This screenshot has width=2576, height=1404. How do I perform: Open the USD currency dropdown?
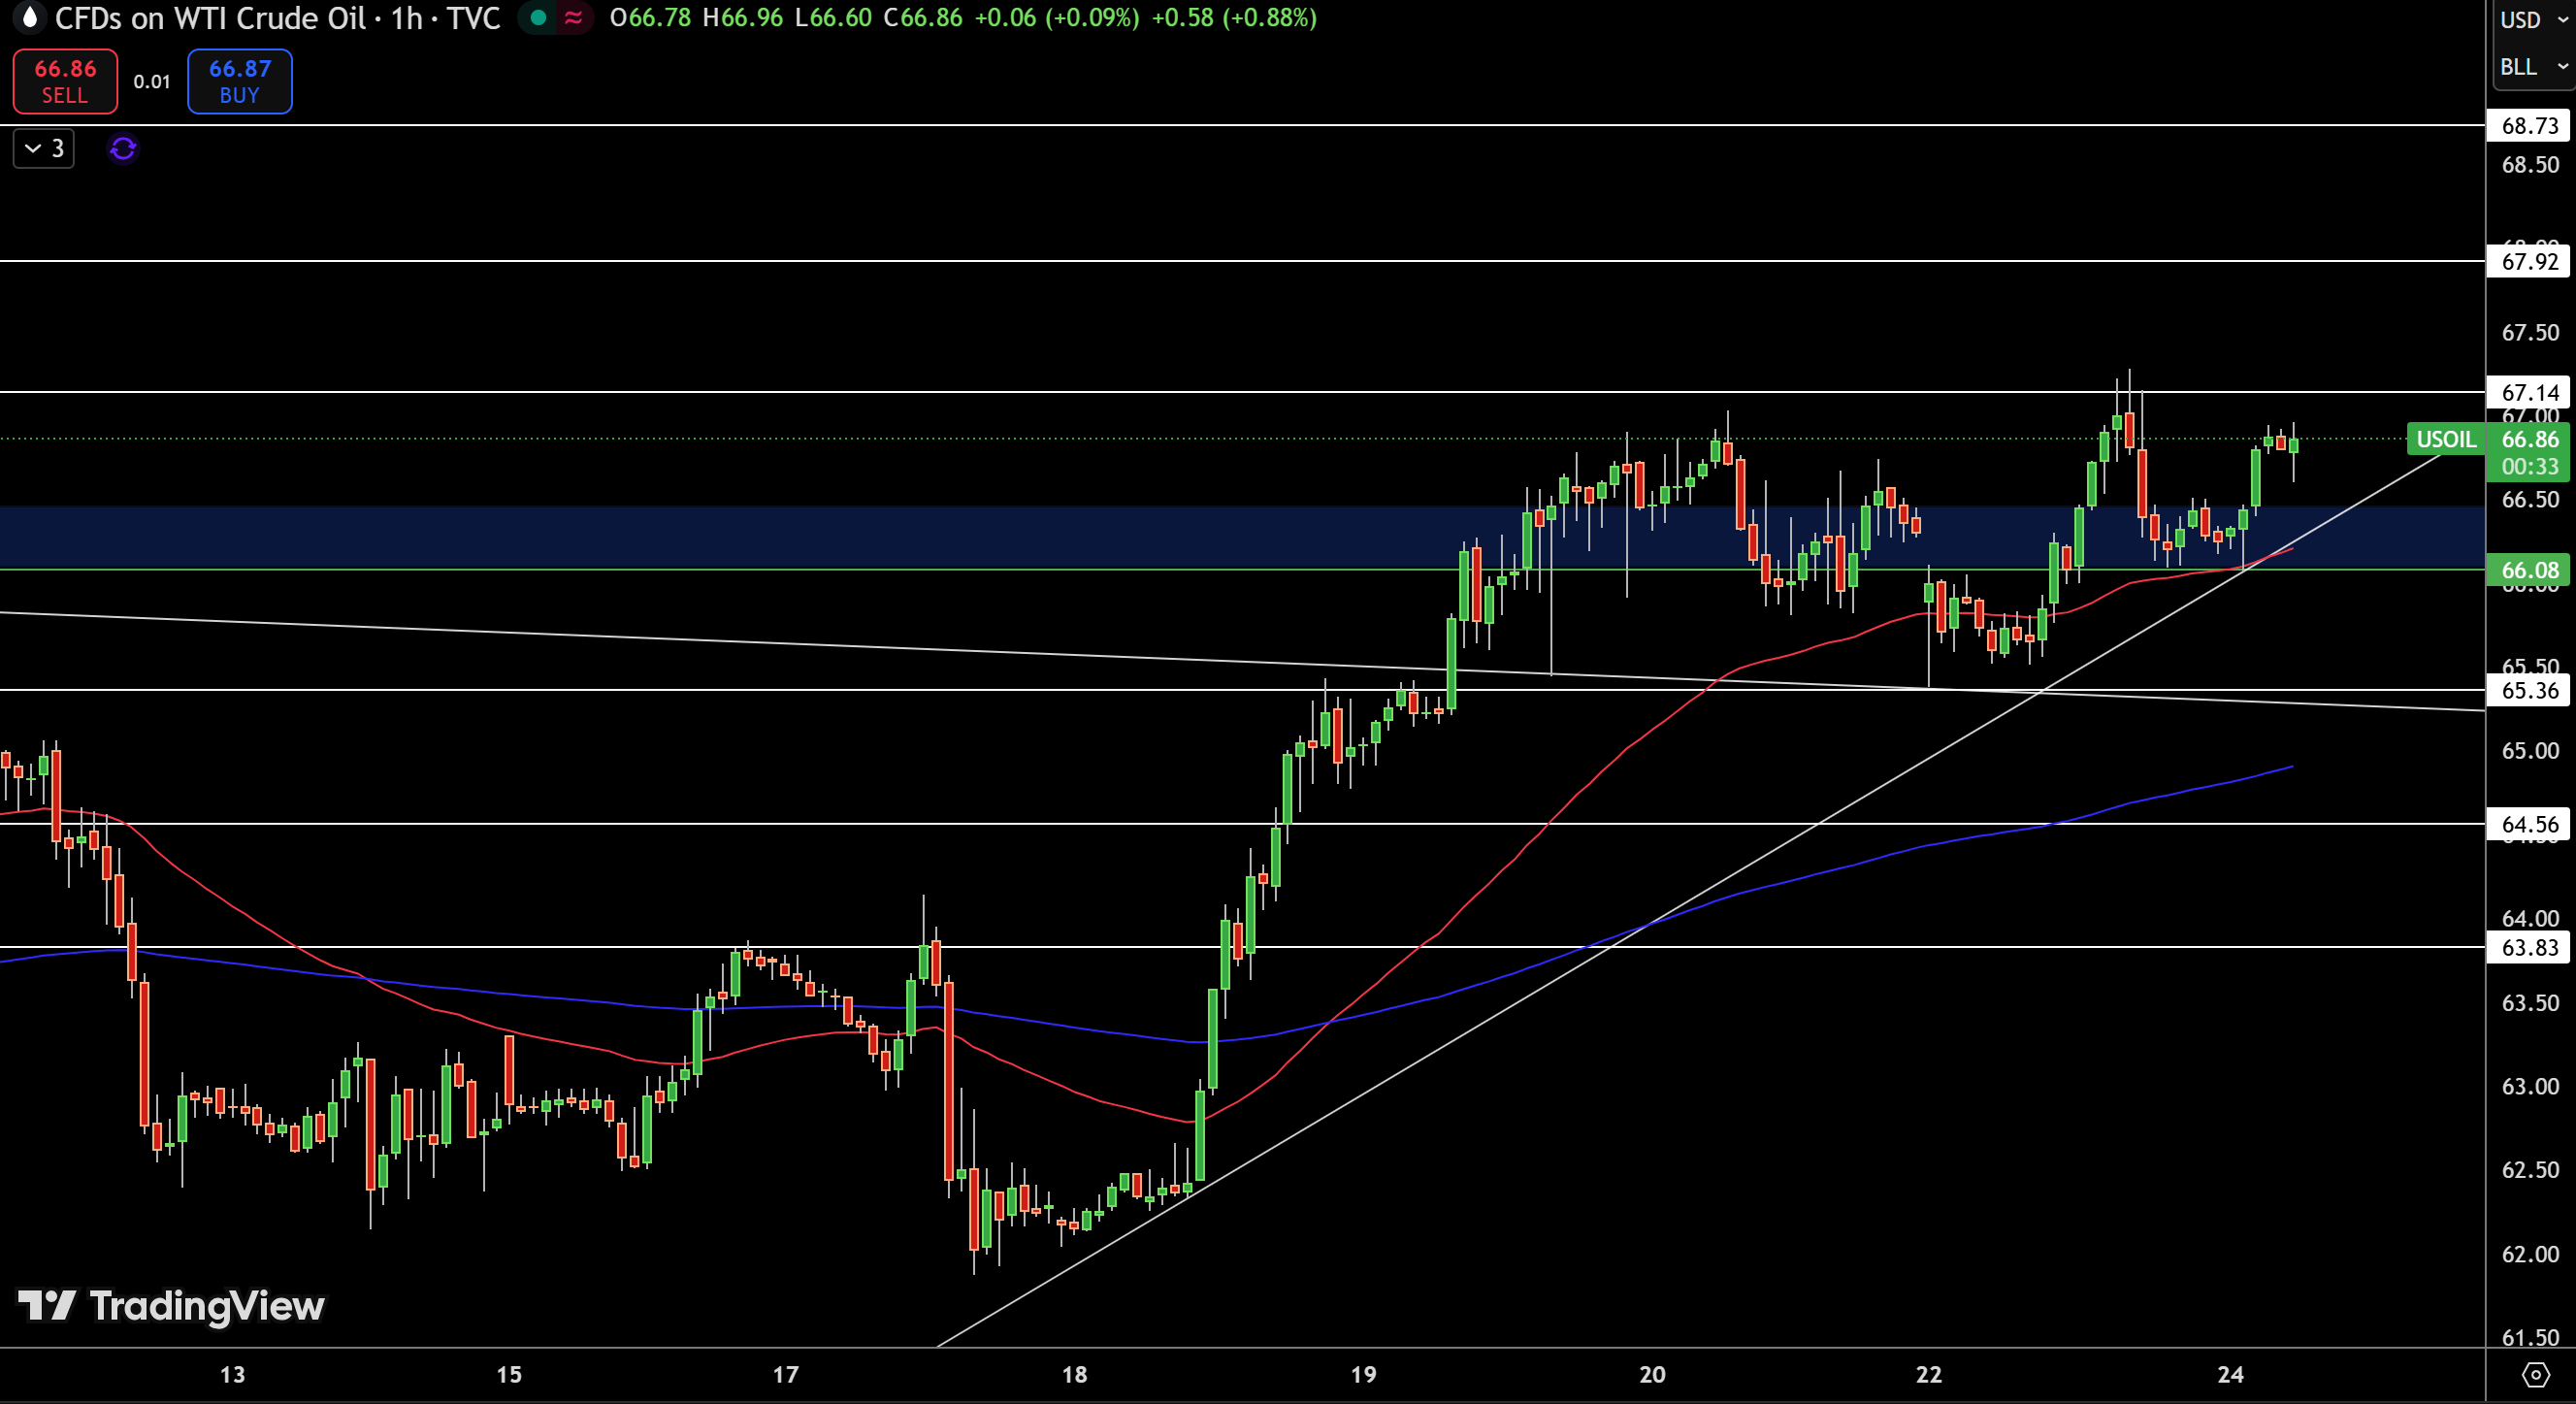click(x=2532, y=20)
